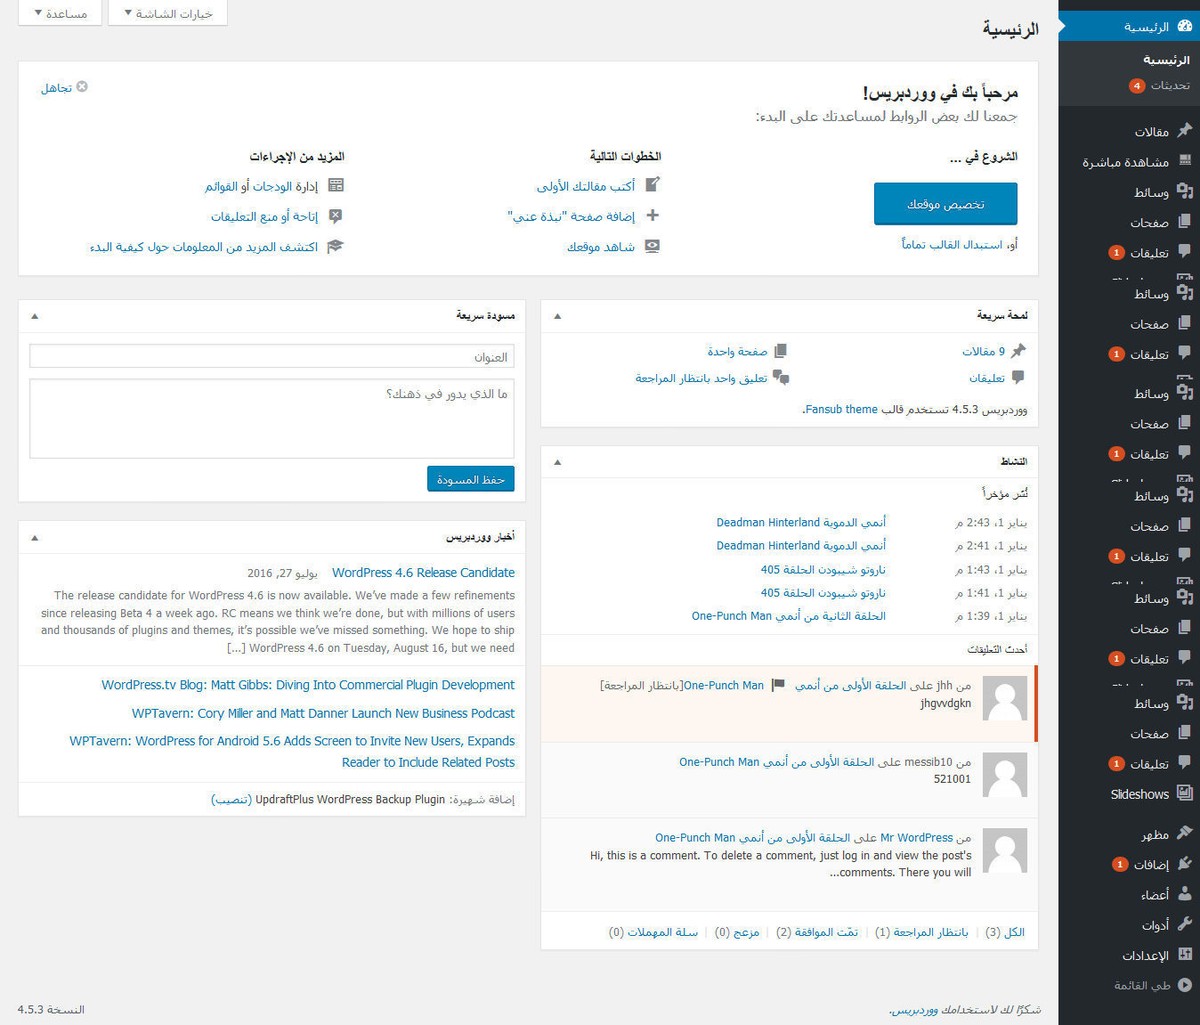Filter comments by بانتظار المراجعة (1)
The image size is (1200, 1025).
[922, 932]
